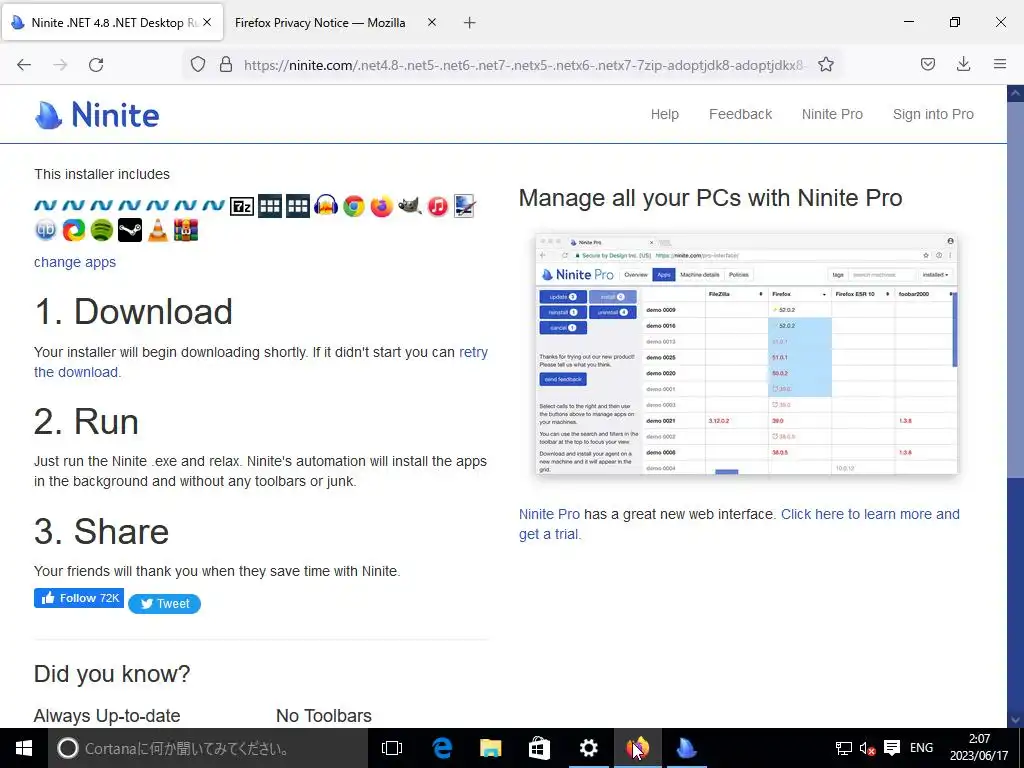The width and height of the screenshot is (1024, 768).
Task: Click the GIMP mascot icon
Action: [x=410, y=206]
